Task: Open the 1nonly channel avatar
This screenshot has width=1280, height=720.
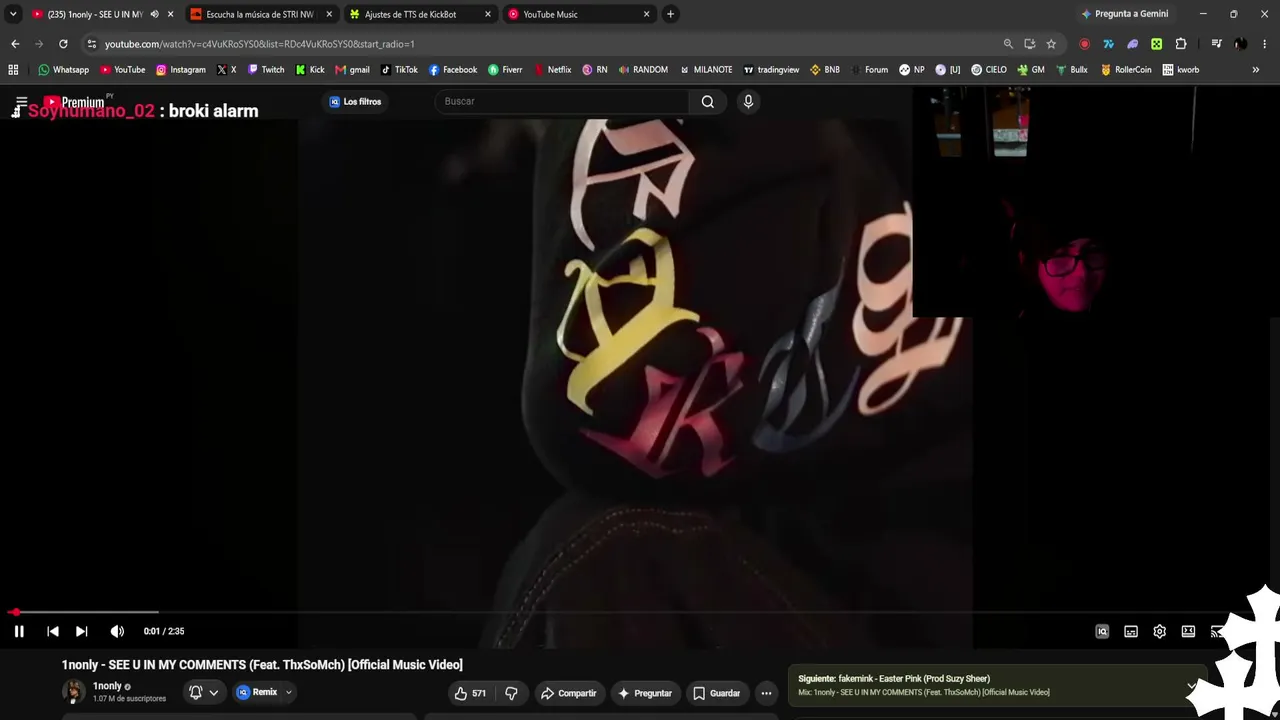Action: [x=73, y=691]
